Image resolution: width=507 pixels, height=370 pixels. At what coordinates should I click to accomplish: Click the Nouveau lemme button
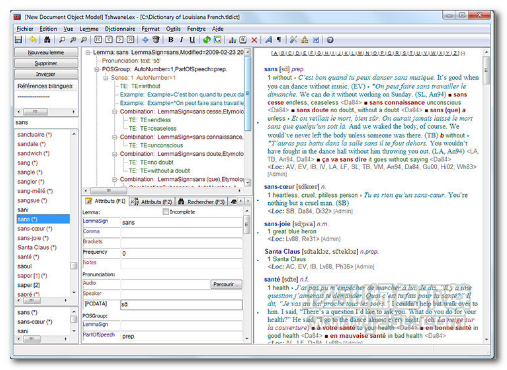pos(46,53)
